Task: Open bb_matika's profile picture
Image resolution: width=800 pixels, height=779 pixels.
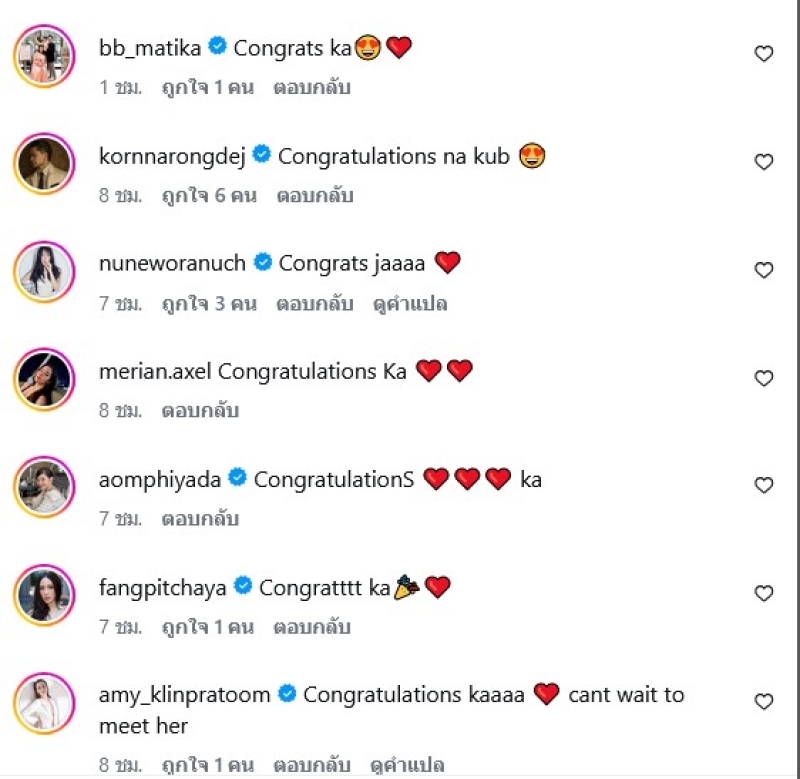Action: [44, 55]
